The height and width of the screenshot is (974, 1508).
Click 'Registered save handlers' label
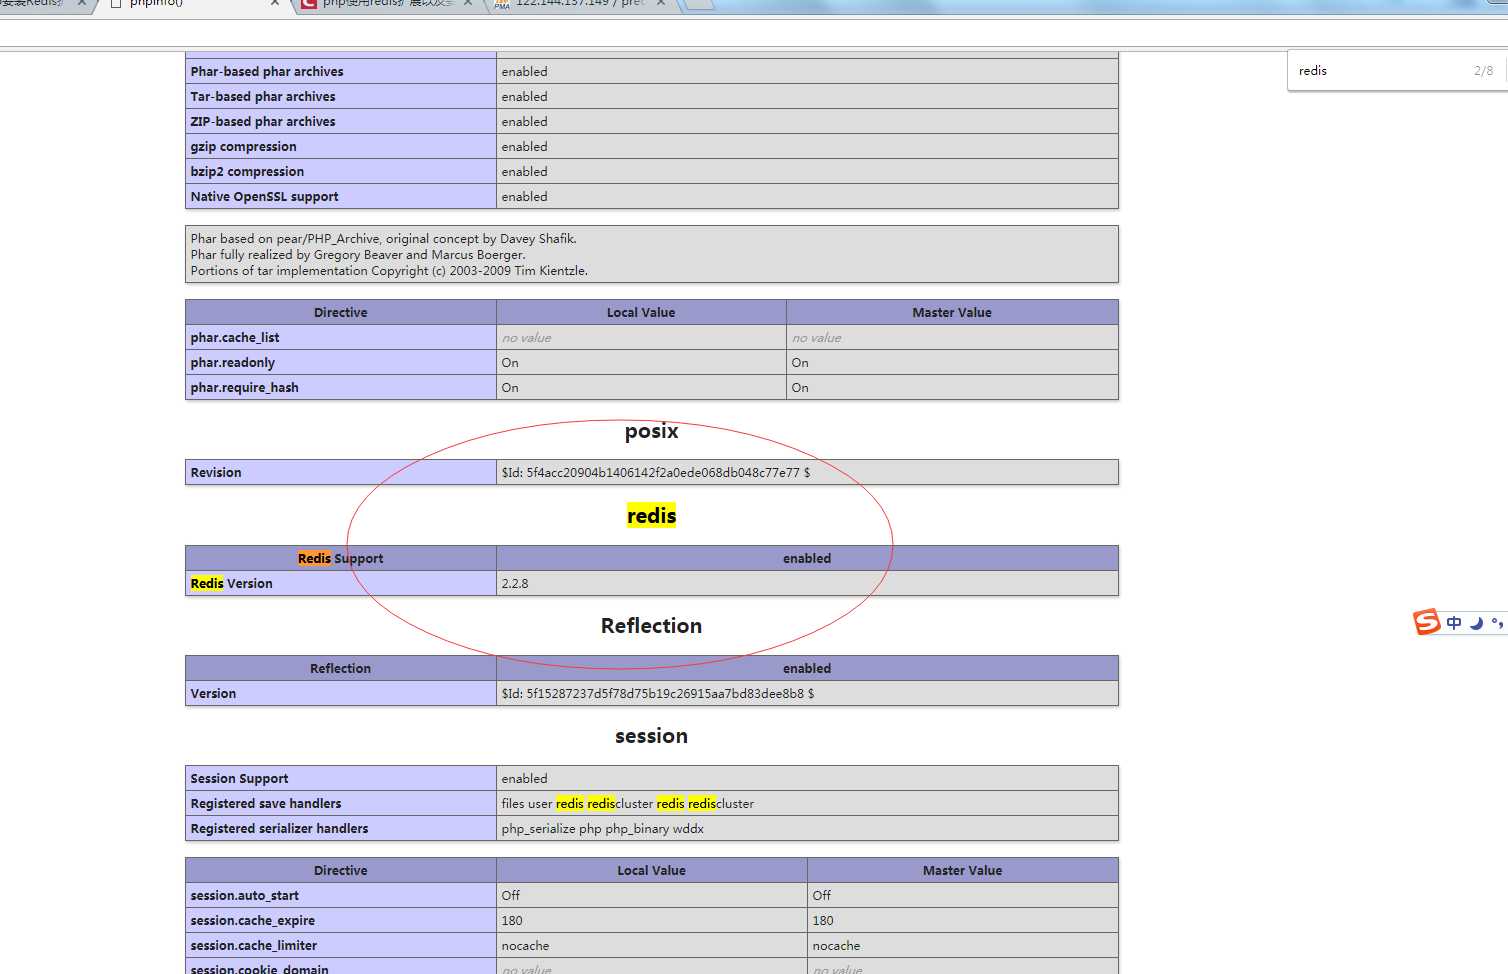[x=266, y=803]
